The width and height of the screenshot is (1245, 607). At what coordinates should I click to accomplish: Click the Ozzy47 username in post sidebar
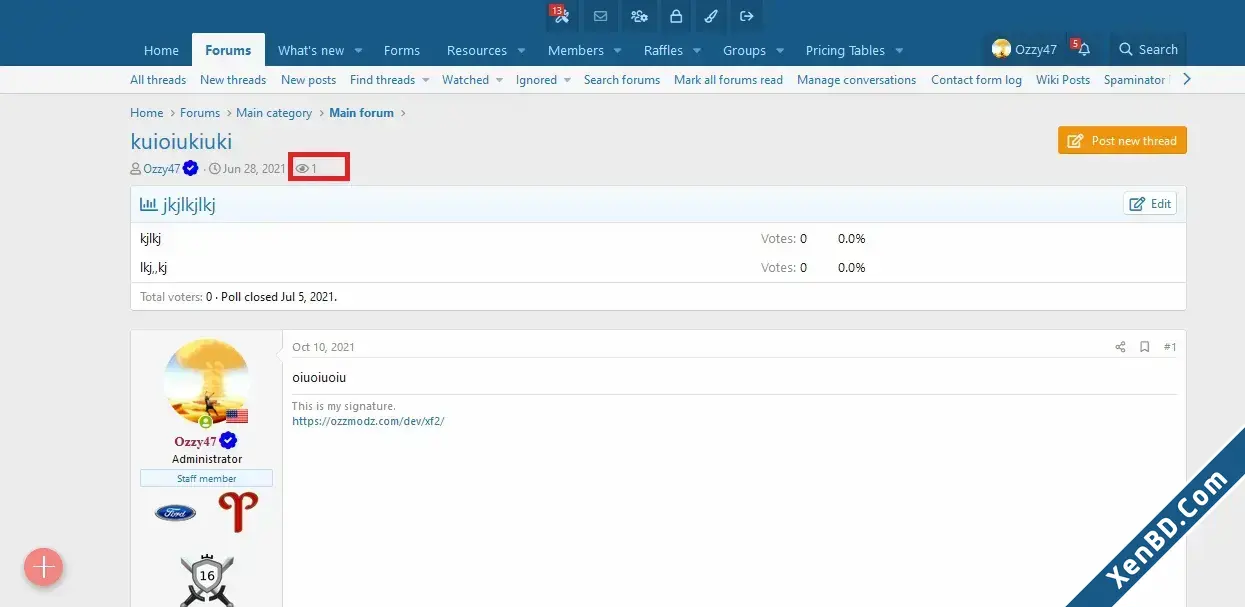coord(195,442)
